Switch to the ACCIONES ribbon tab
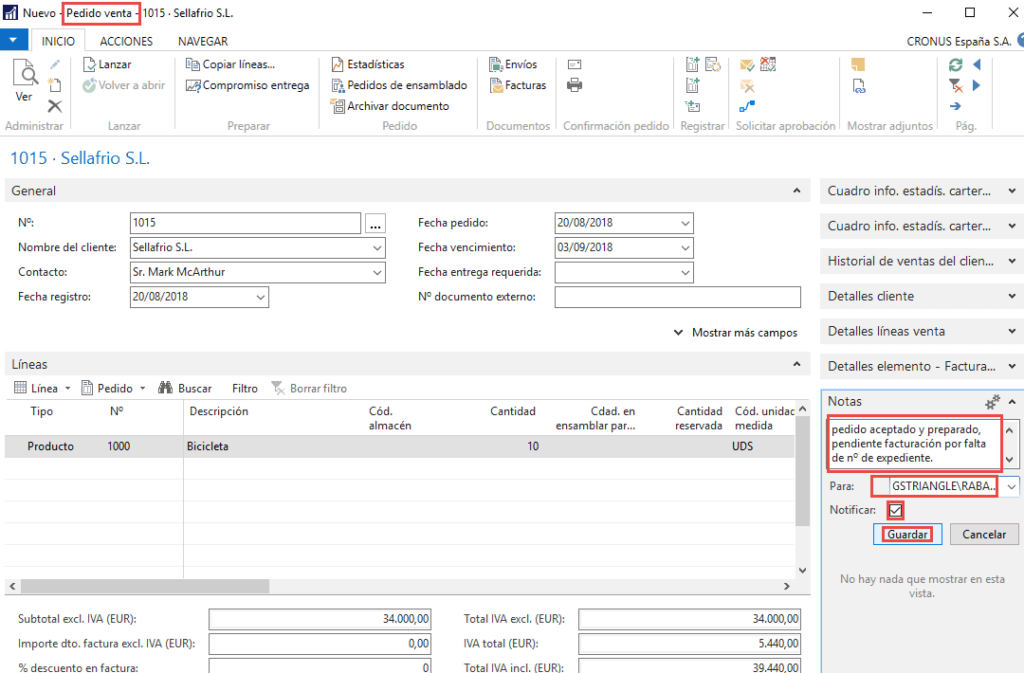This screenshot has height=673, width=1024. pos(125,41)
